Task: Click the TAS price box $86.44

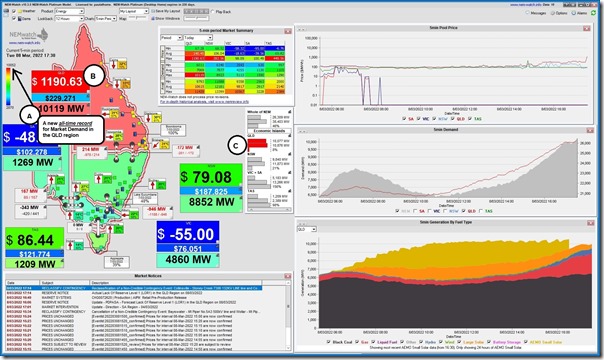Action: pos(35,239)
